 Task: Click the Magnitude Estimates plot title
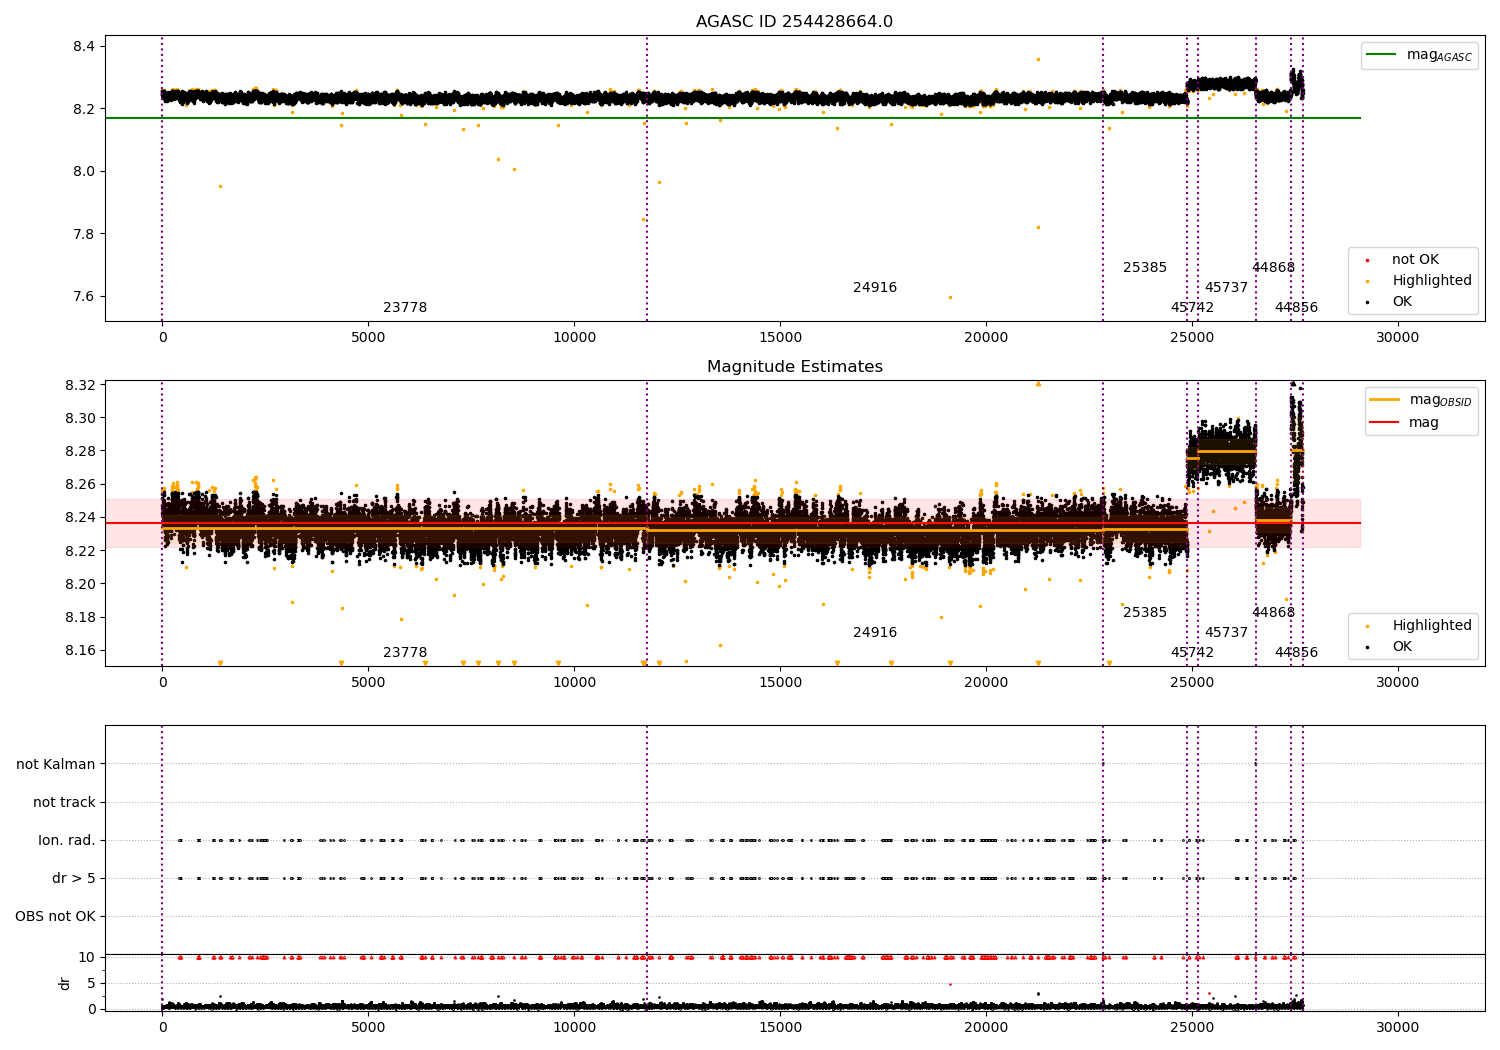click(794, 367)
